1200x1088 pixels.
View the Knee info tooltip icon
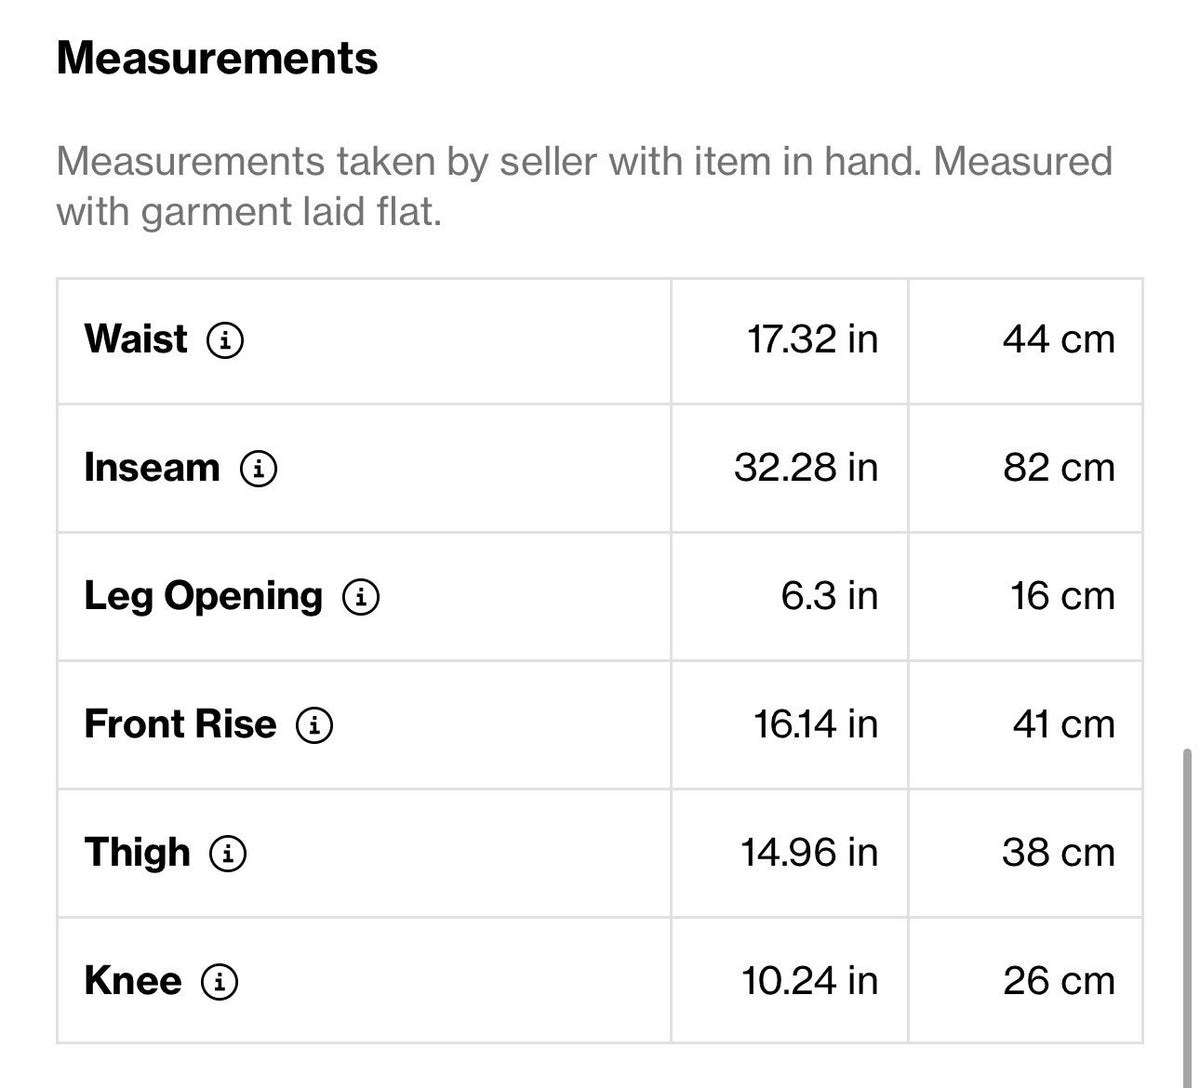coord(220,981)
